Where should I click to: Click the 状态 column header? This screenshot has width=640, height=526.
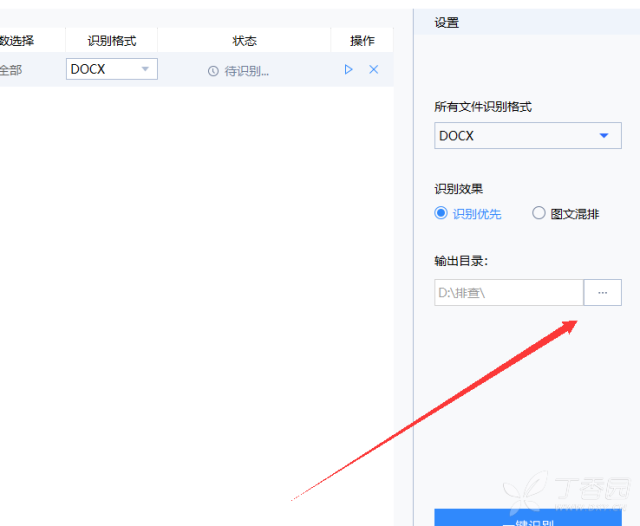tap(244, 40)
